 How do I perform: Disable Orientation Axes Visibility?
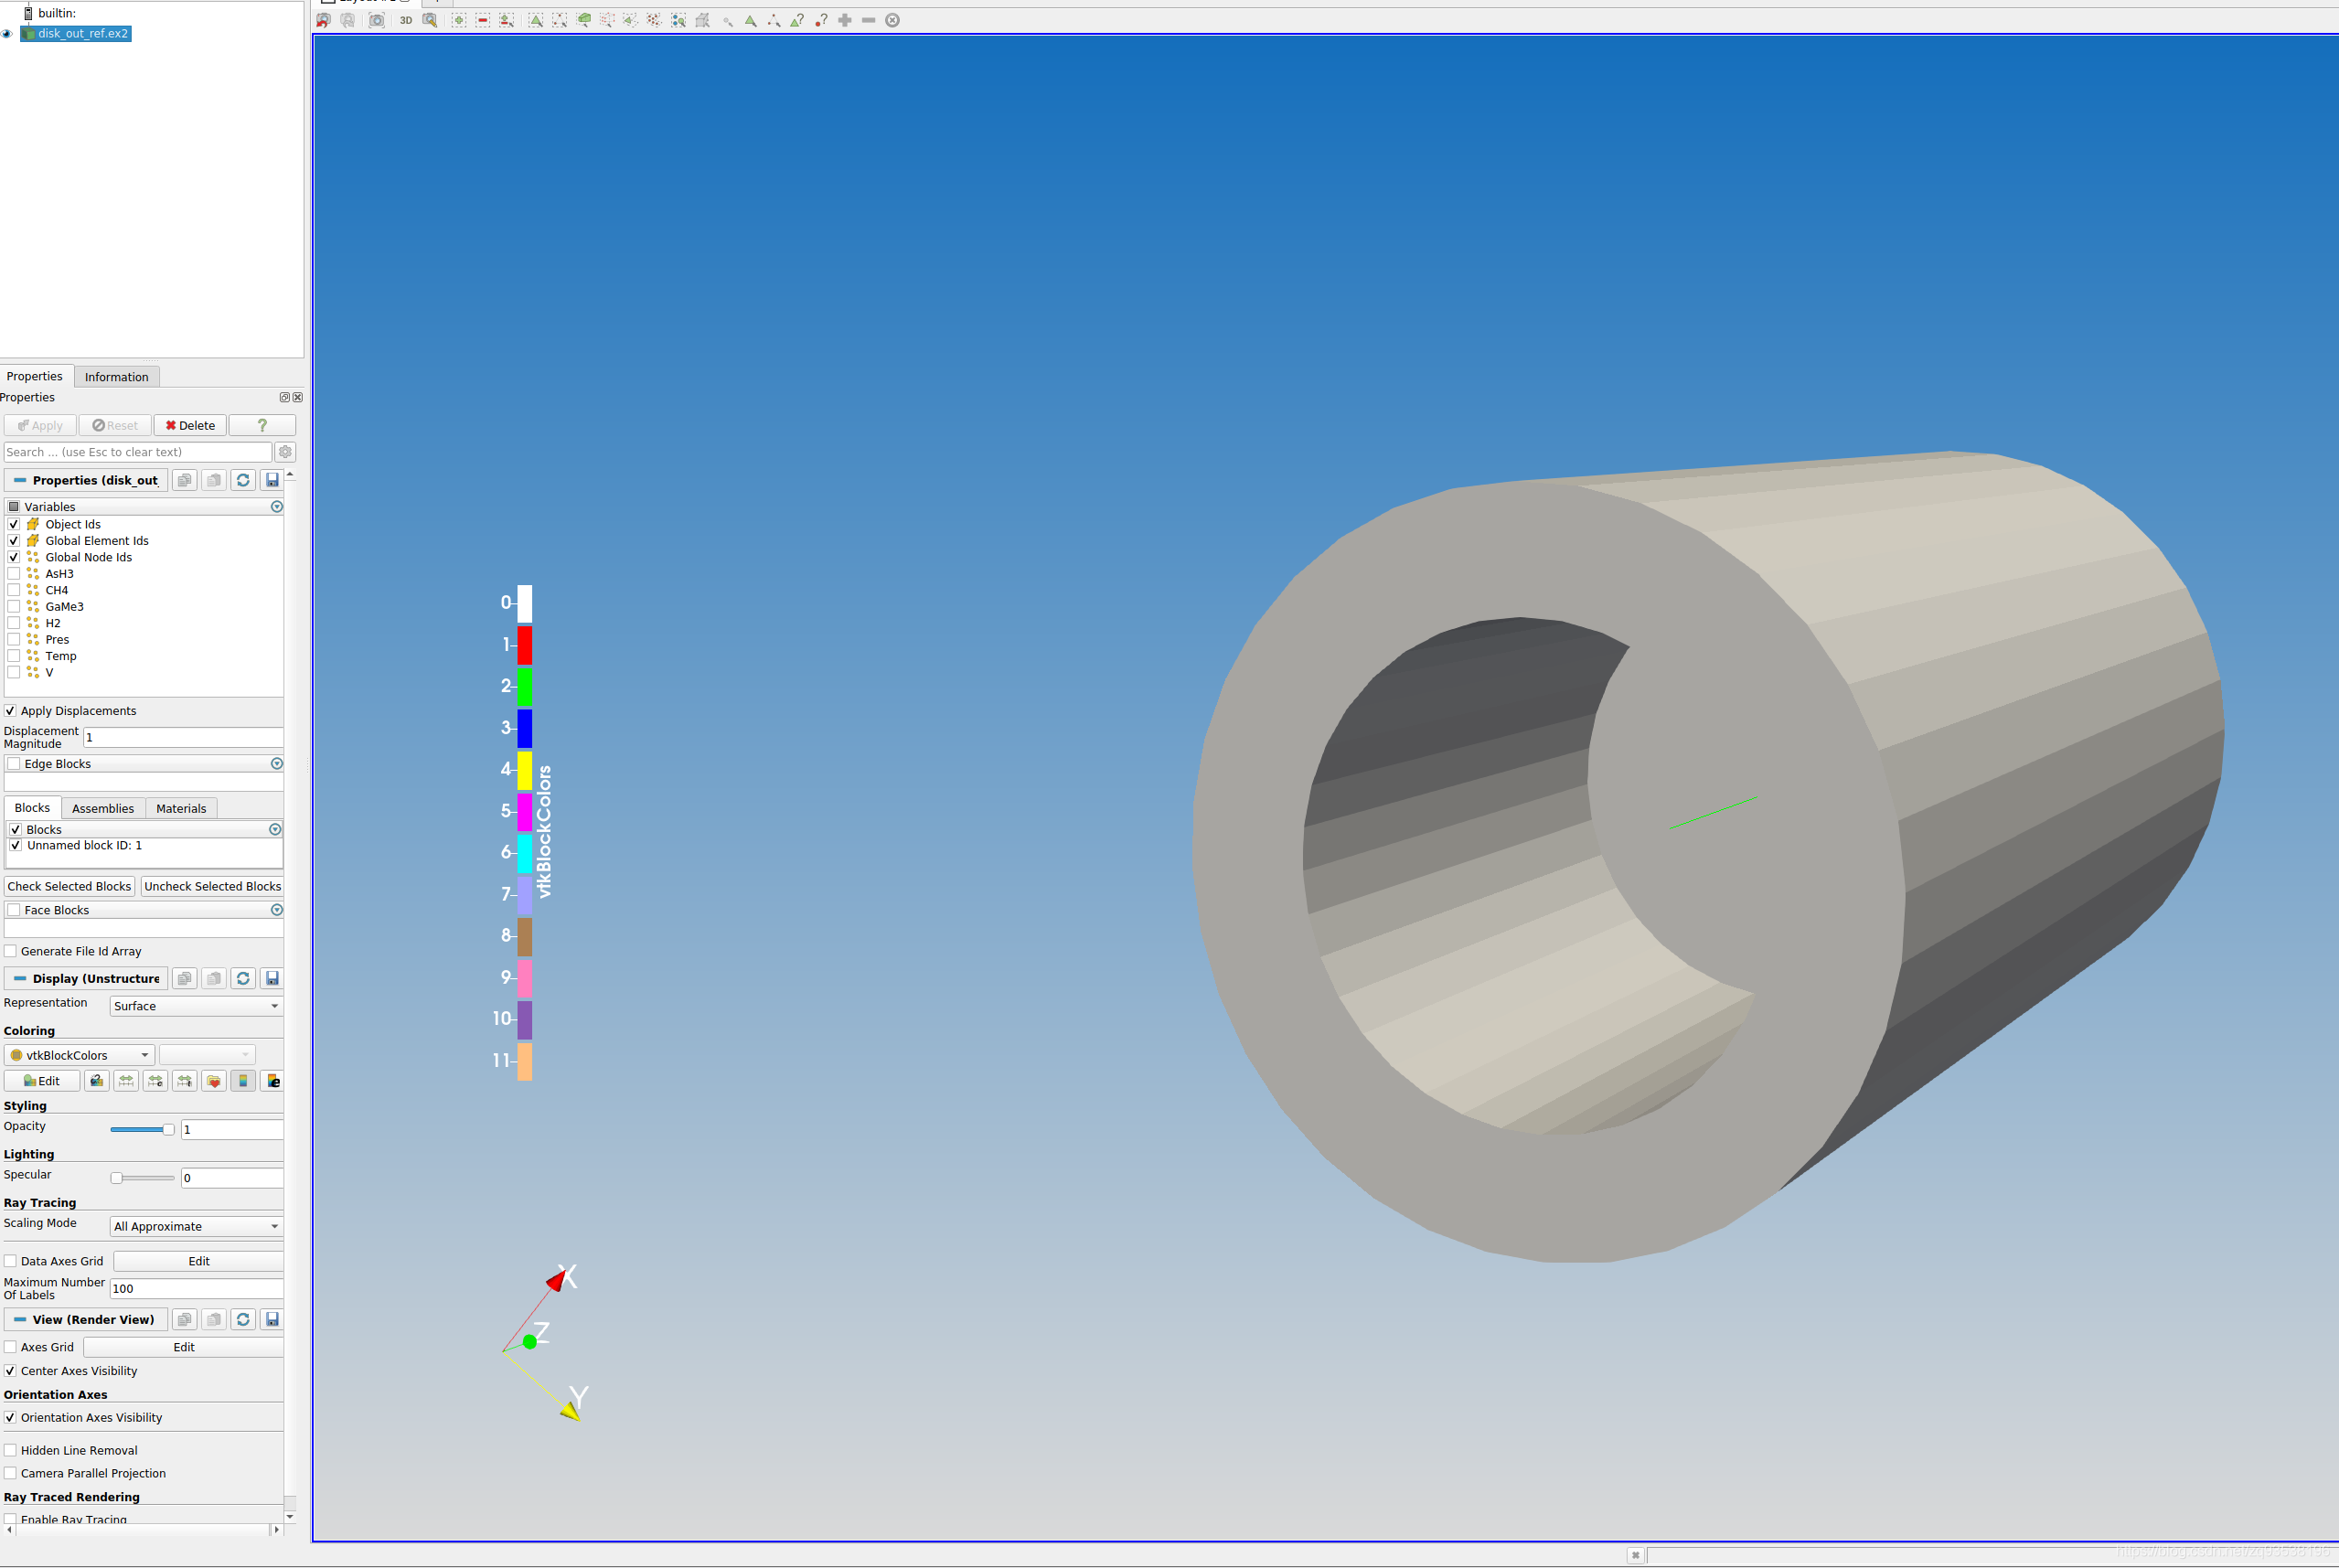(10, 1417)
